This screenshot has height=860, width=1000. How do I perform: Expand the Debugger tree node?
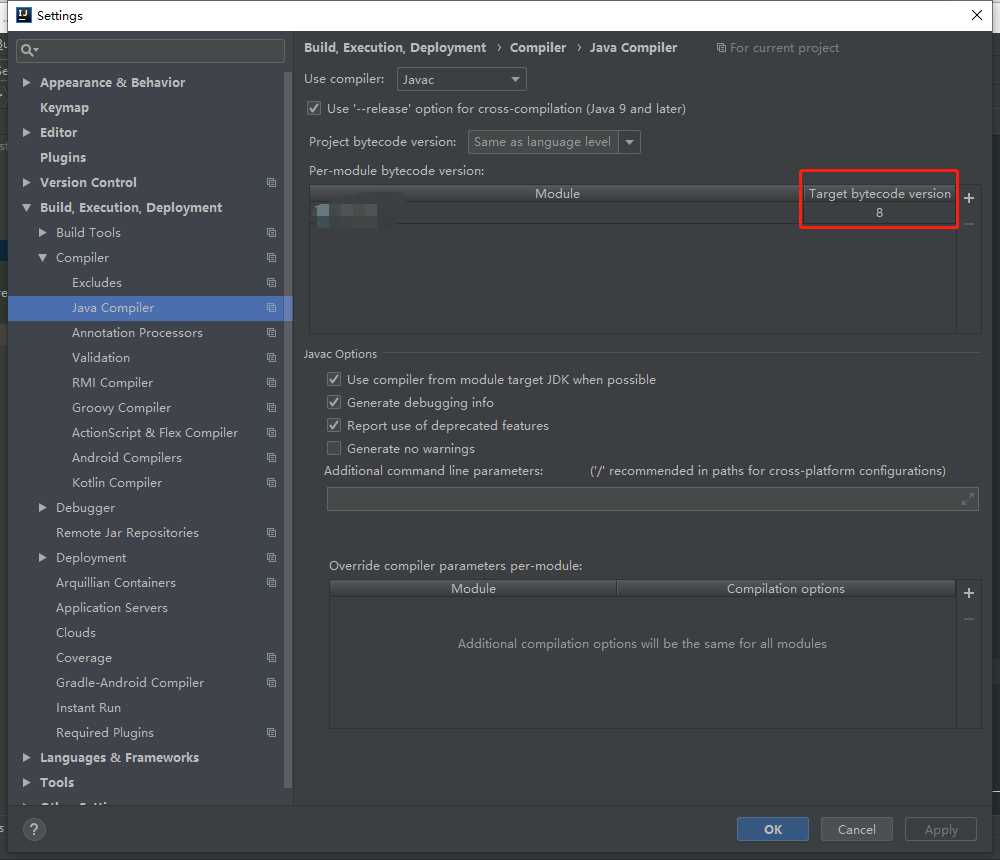[x=42, y=507]
